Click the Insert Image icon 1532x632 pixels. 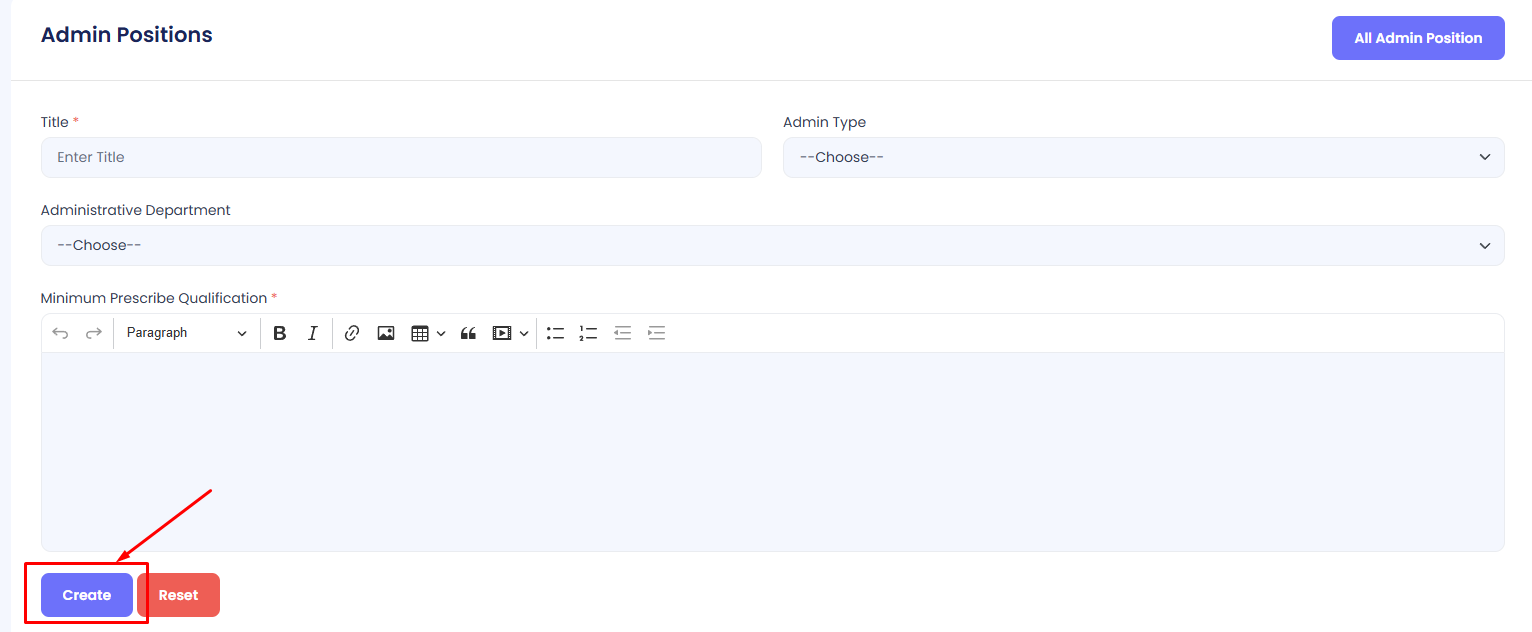click(x=386, y=333)
